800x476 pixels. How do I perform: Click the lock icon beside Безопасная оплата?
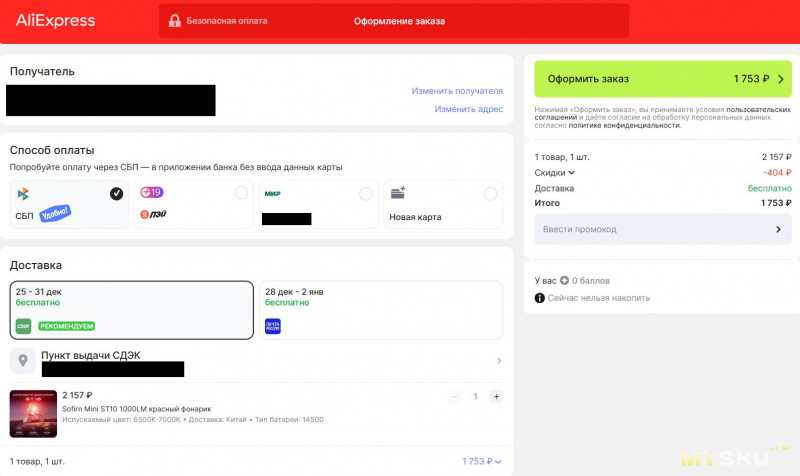(175, 21)
